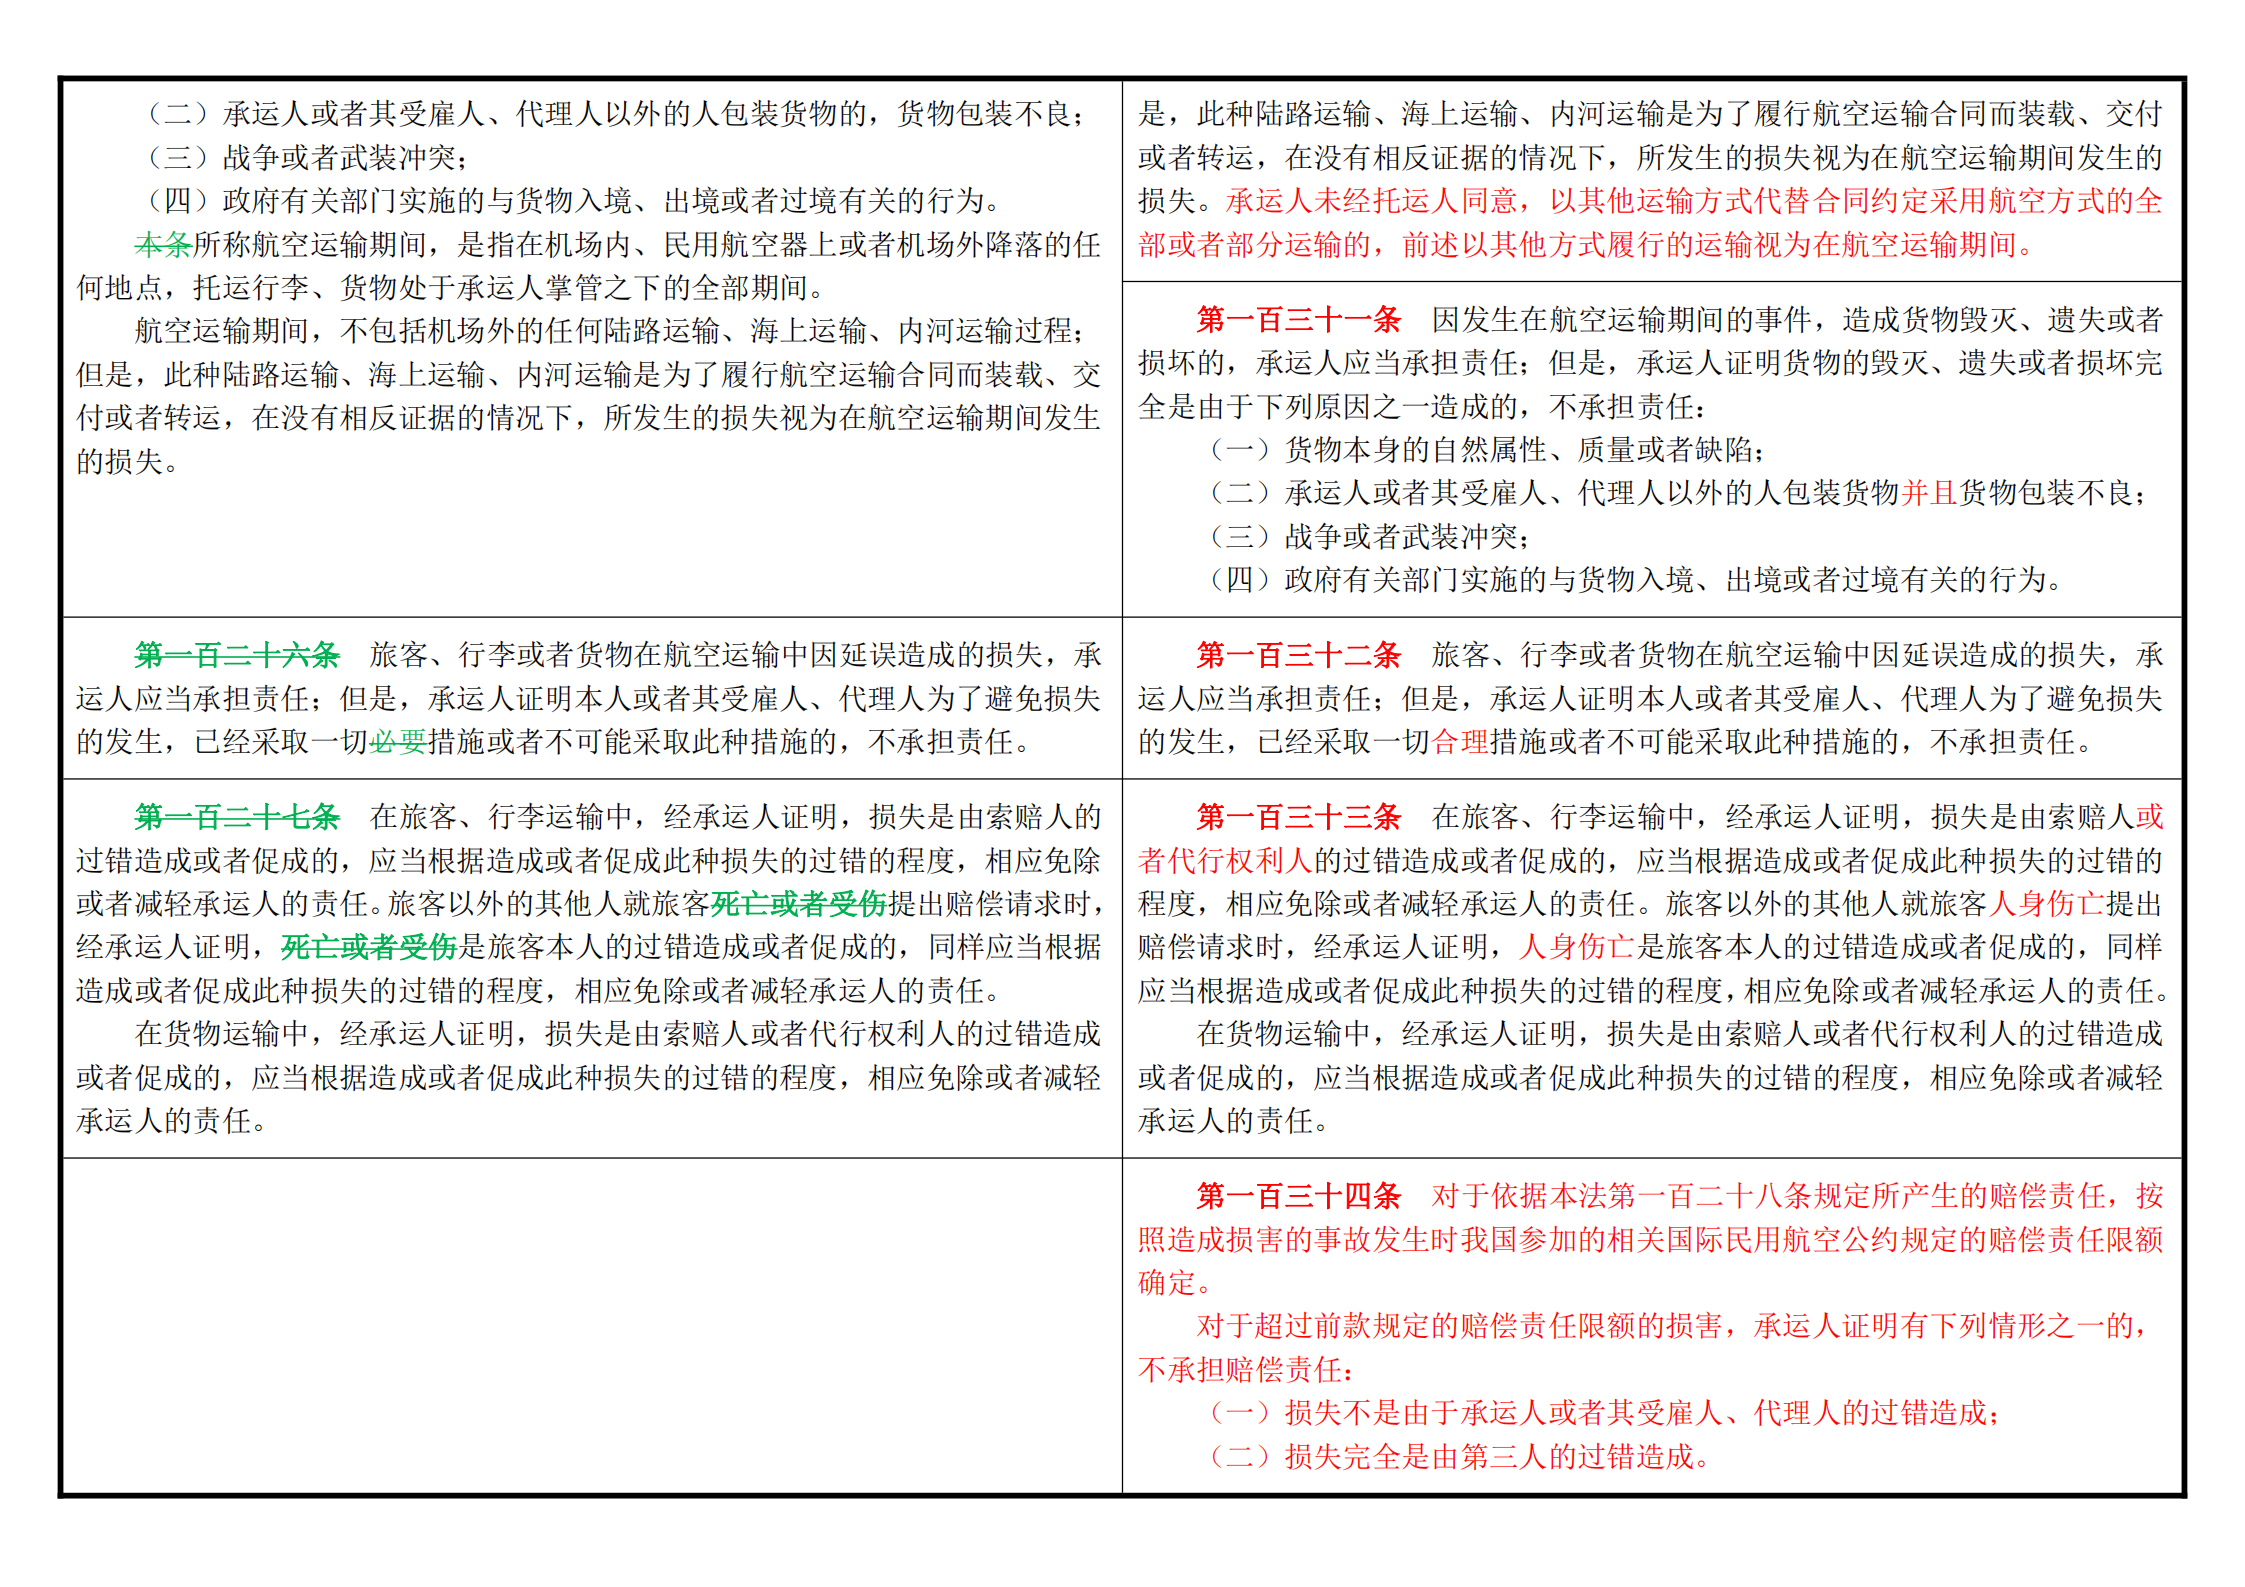The image size is (2245, 1587).
Task: Click the red heading 第一百三十三条
Action: coord(1298,817)
